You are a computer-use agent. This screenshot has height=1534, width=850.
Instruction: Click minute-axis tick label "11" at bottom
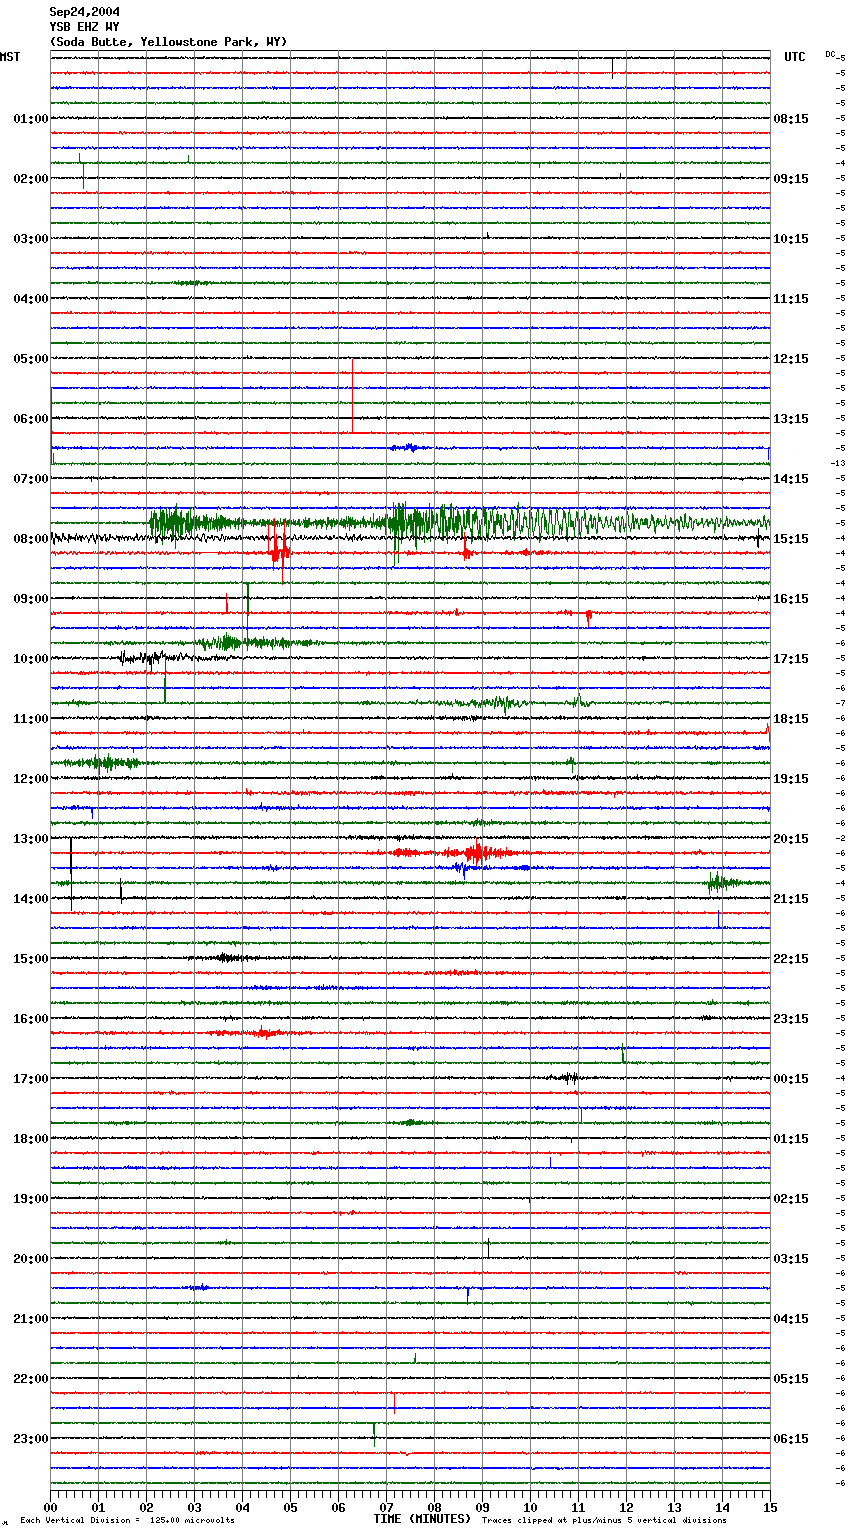point(578,1507)
